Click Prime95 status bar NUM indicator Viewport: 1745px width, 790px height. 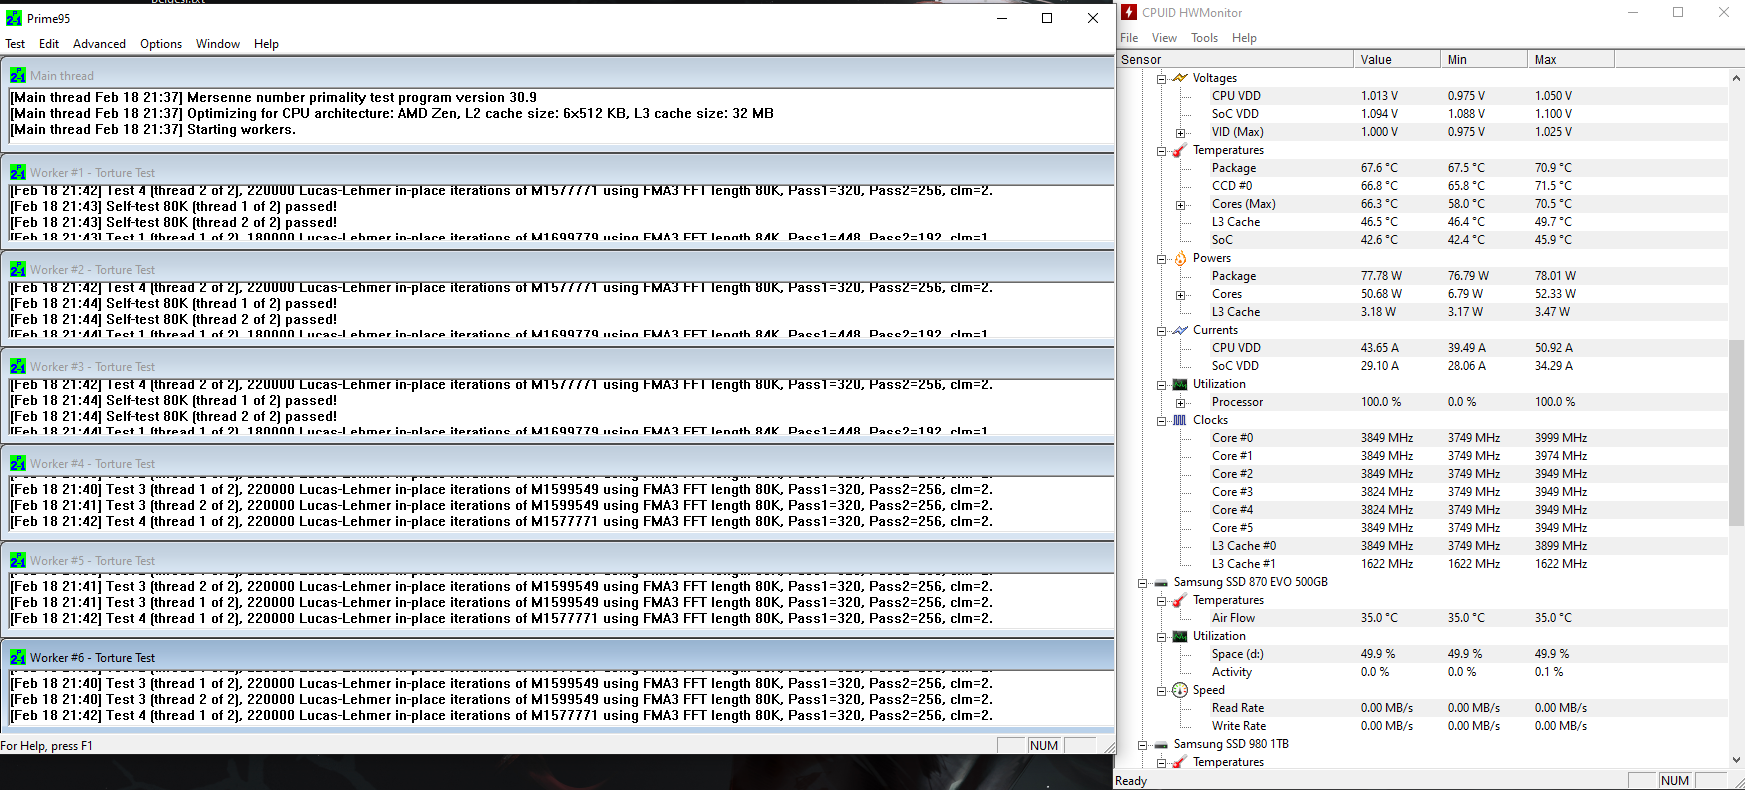(1044, 745)
